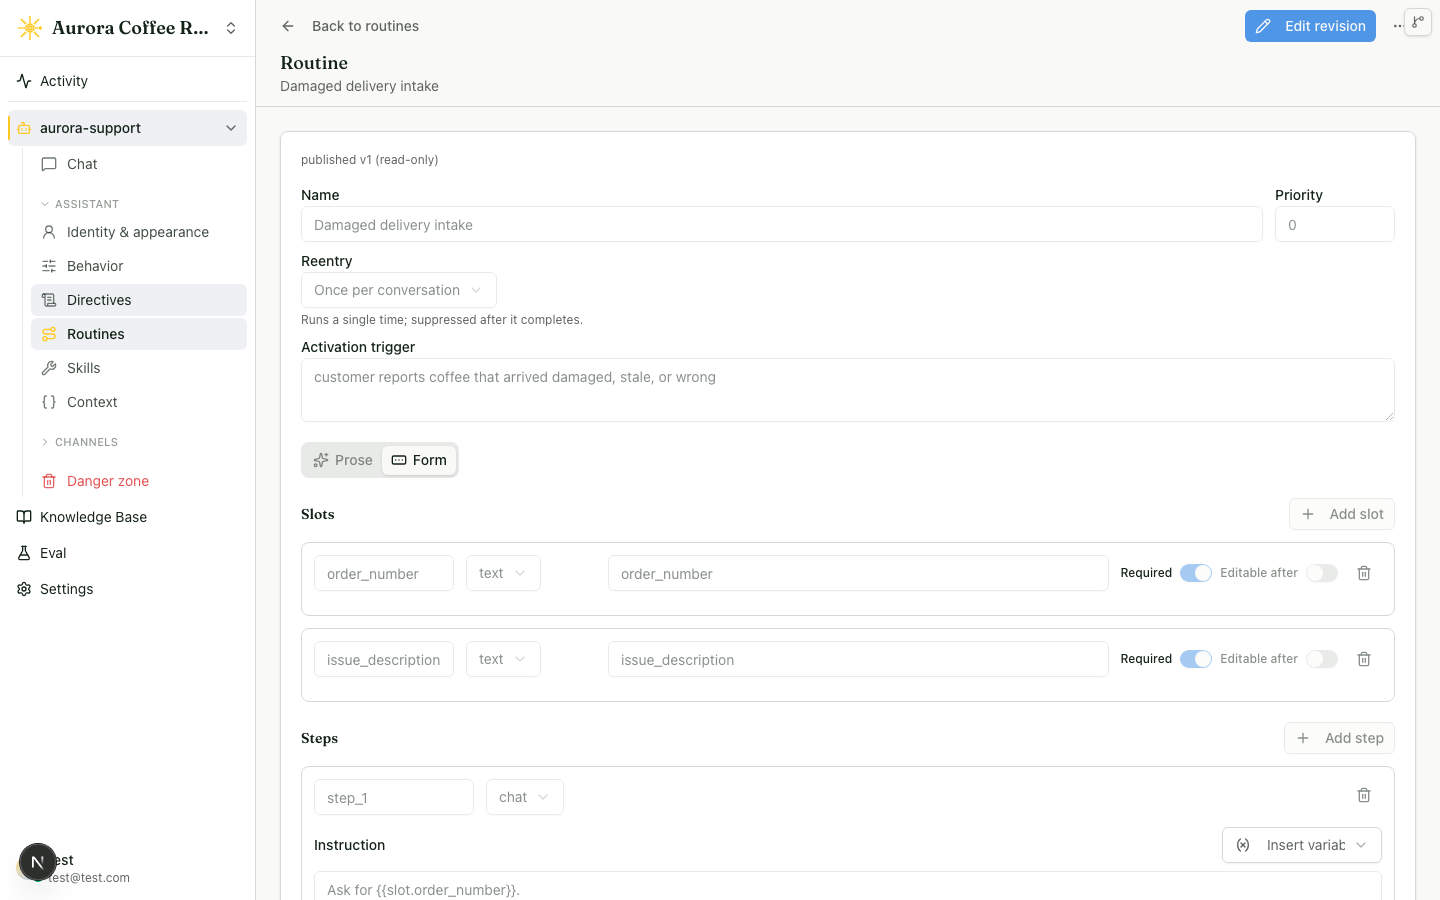Click the Skills wrench icon
Image resolution: width=1440 pixels, height=900 pixels.
pos(49,368)
